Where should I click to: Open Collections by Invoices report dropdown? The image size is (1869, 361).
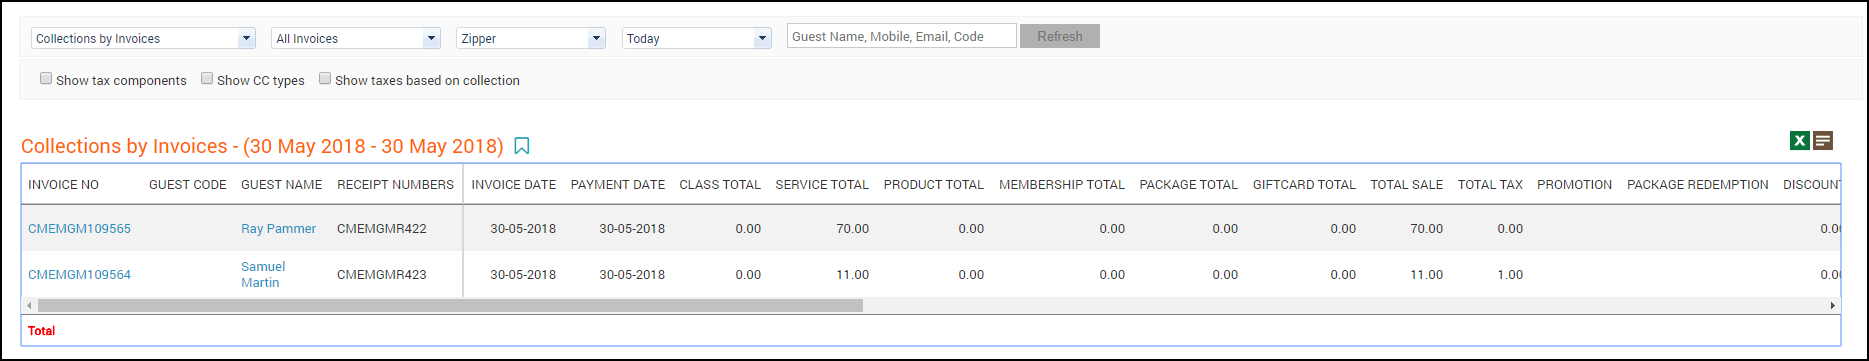click(x=143, y=38)
